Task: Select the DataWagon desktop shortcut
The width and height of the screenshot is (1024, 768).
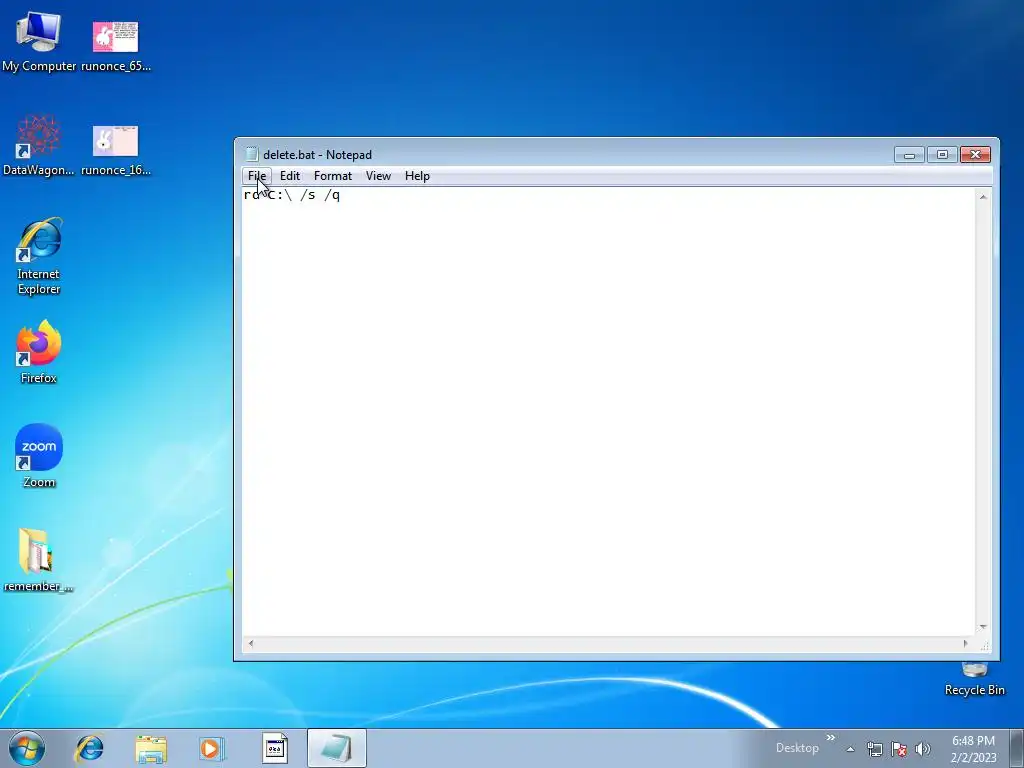Action: pyautogui.click(x=39, y=146)
